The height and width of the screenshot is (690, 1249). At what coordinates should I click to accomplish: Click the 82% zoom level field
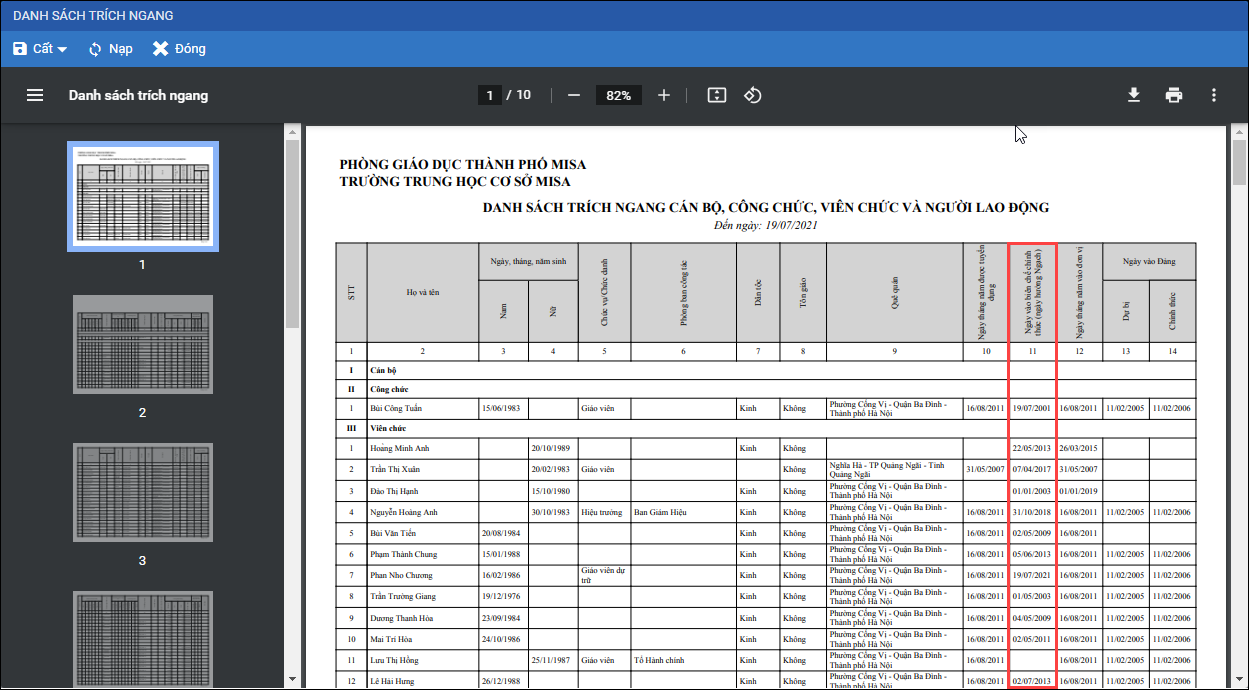point(618,95)
